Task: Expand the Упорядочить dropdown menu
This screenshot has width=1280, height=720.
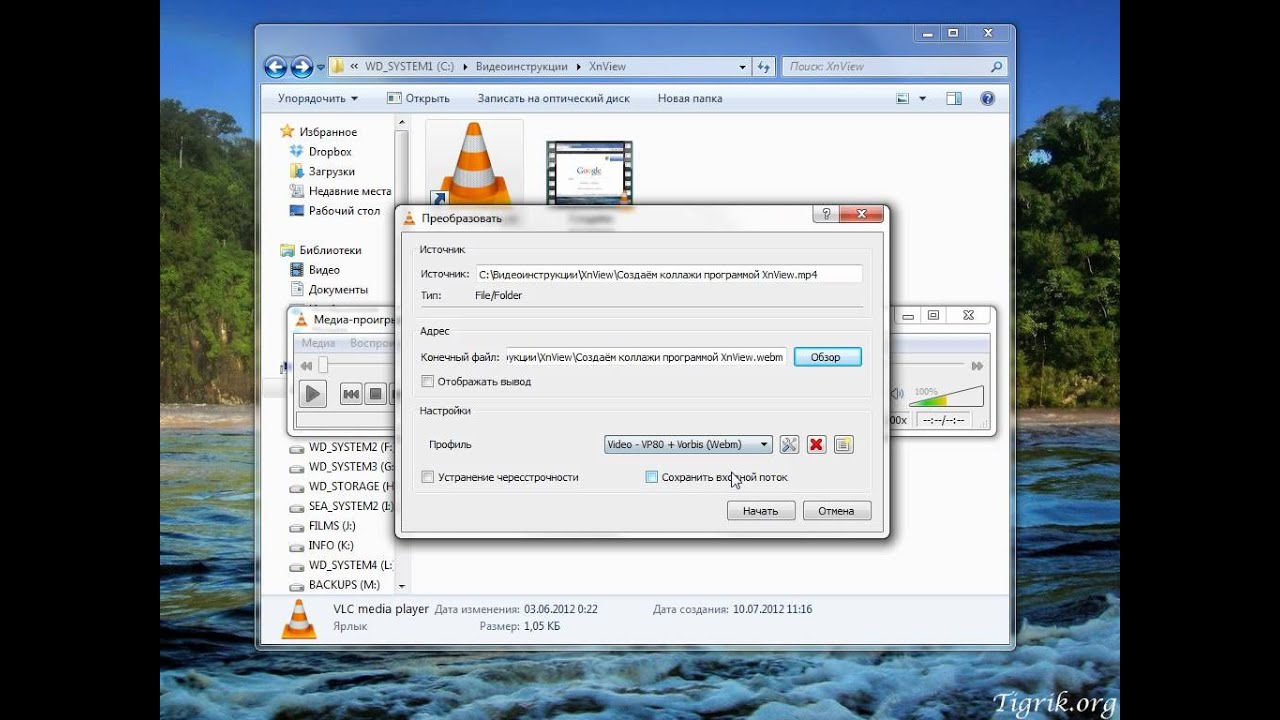Action: coord(318,99)
